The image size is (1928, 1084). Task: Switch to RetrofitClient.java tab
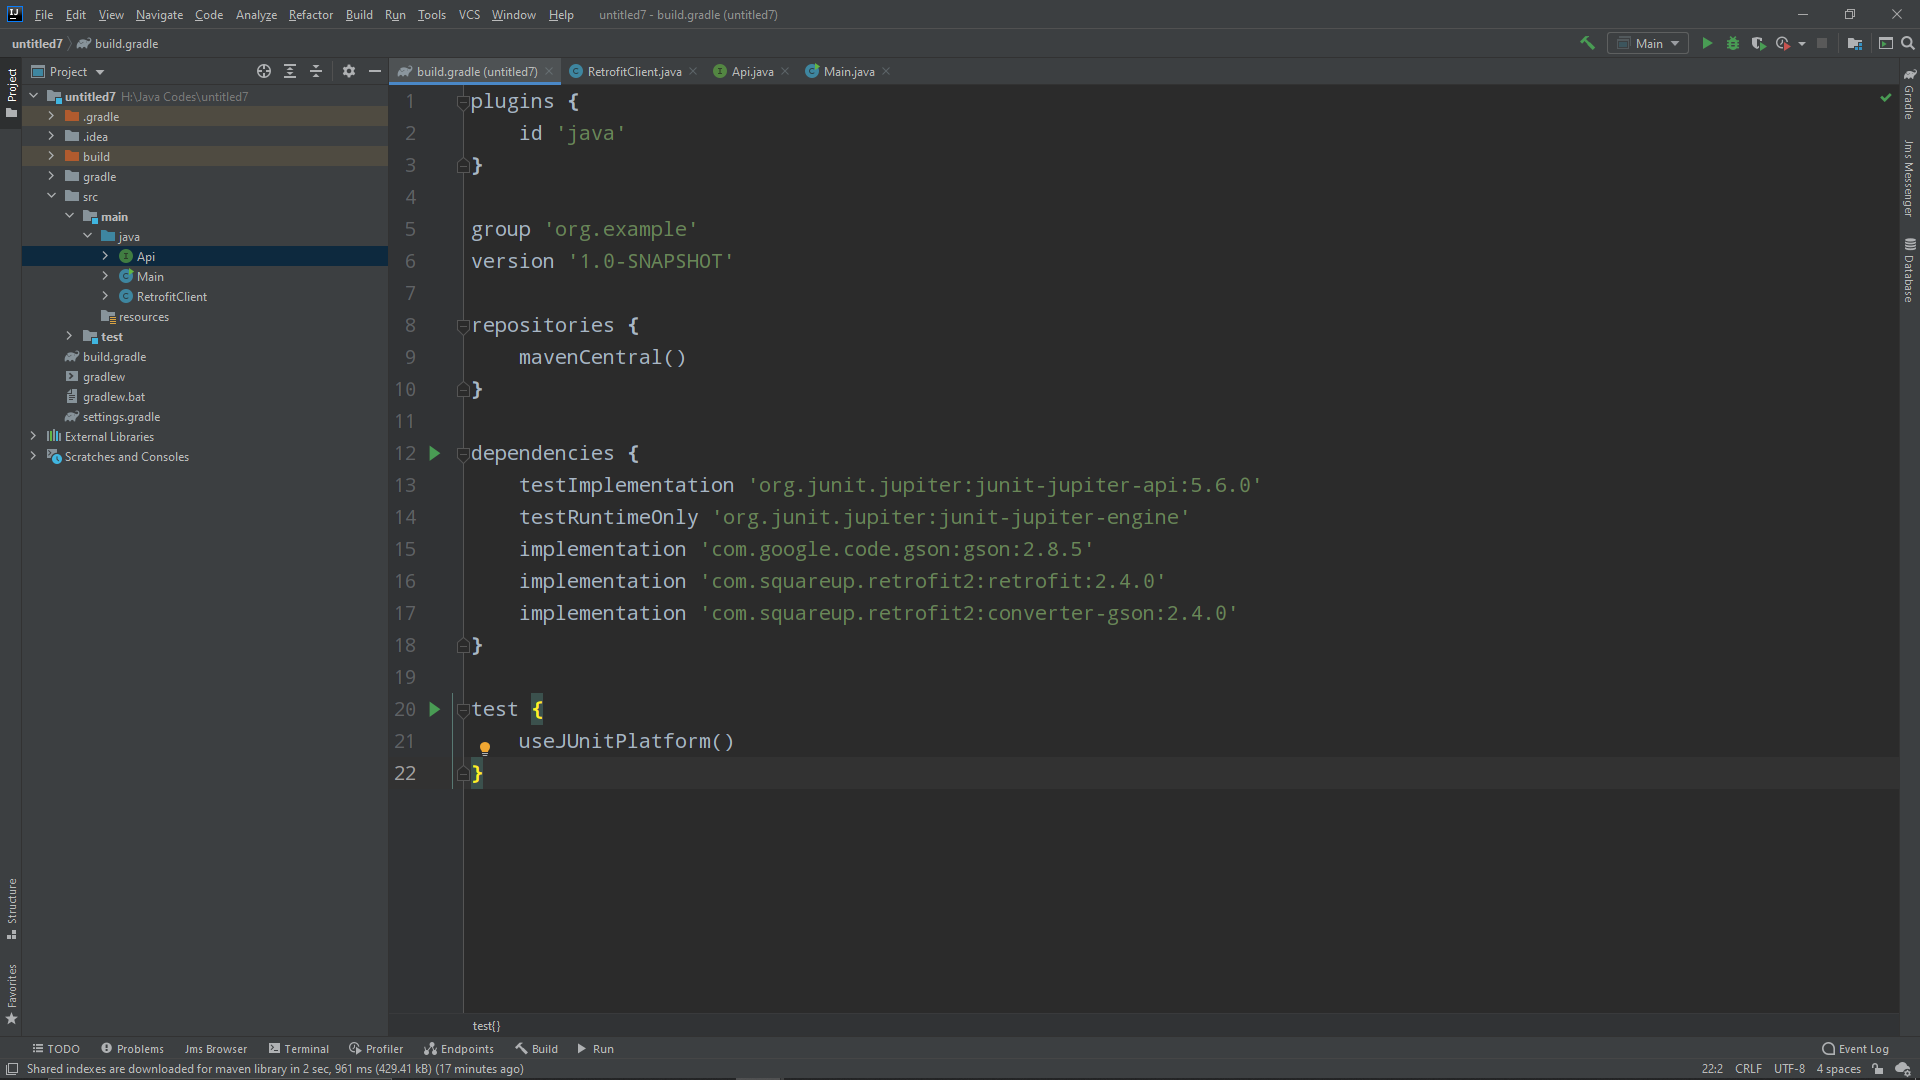pos(636,72)
